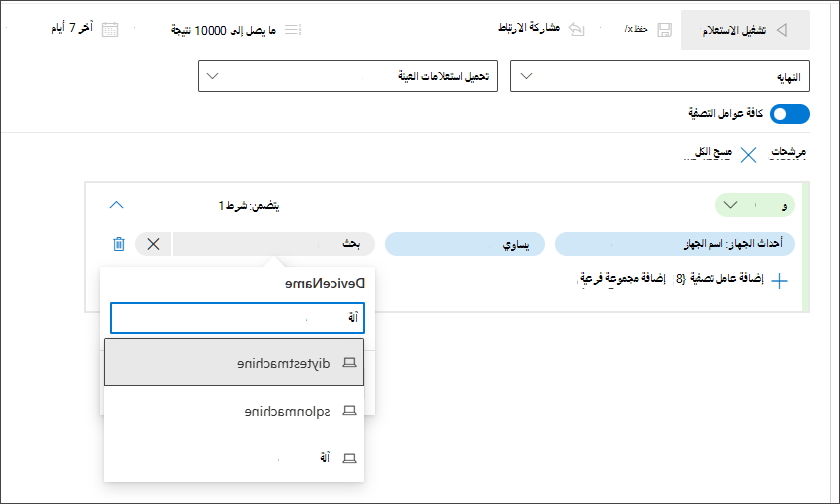Open the load sample queries dropdown
Screen dimensions: 840x504
coord(348,76)
